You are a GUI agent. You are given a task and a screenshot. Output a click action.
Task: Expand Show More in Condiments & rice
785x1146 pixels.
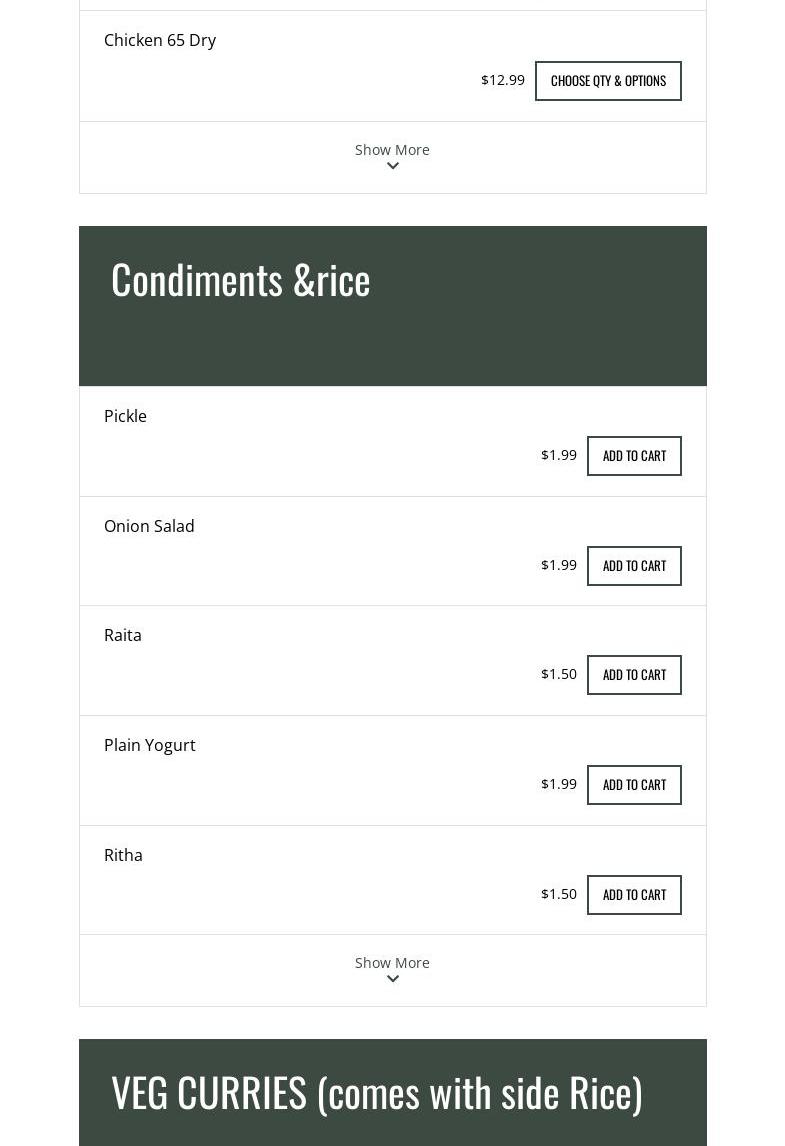pyautogui.click(x=392, y=963)
